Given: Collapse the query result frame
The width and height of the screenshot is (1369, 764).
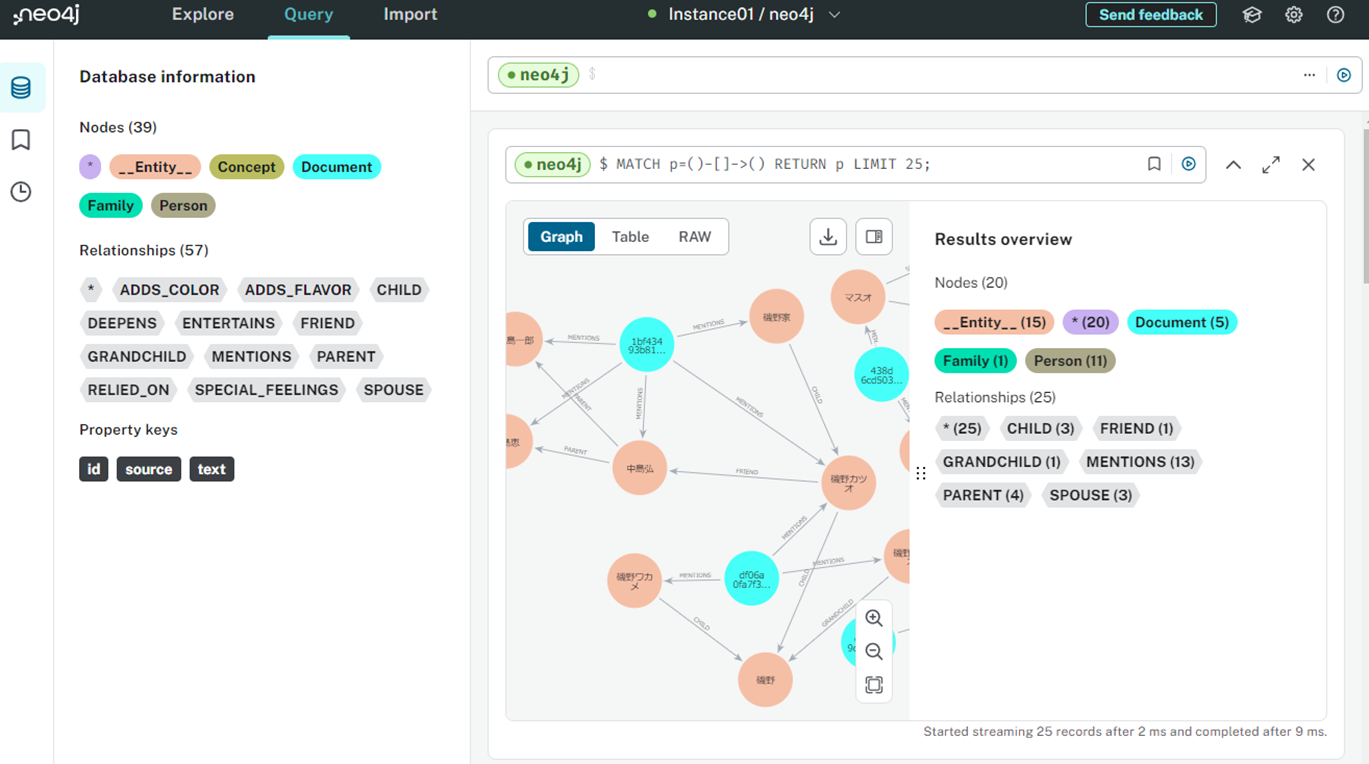Looking at the screenshot, I should click(1233, 164).
